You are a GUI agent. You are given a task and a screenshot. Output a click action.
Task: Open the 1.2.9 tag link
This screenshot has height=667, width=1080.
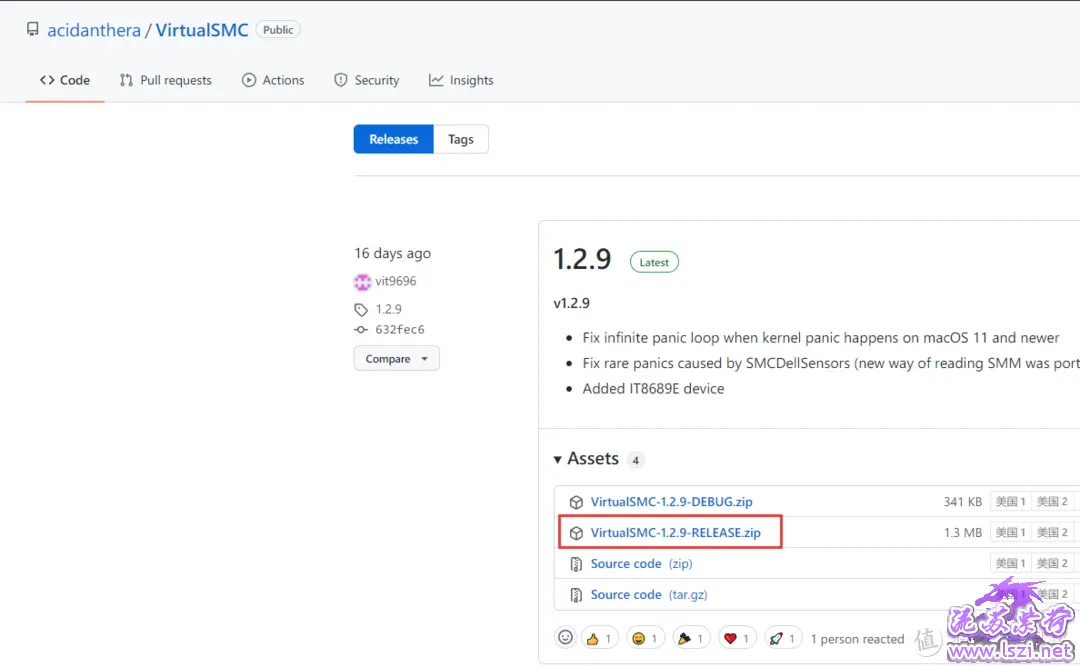388,309
